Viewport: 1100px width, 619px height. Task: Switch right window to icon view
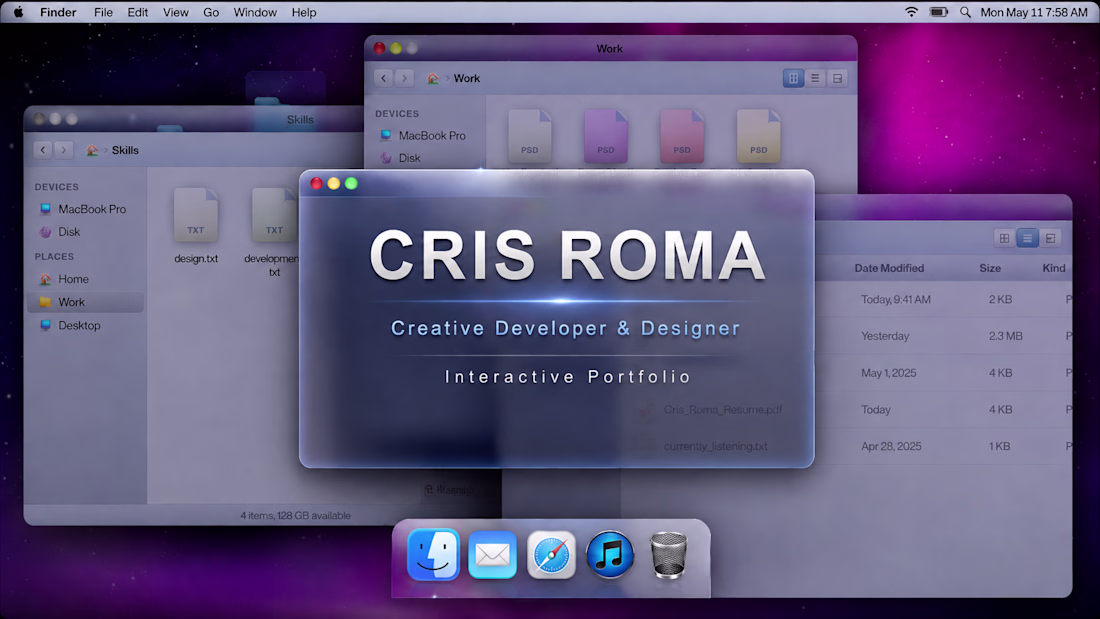(1005, 238)
